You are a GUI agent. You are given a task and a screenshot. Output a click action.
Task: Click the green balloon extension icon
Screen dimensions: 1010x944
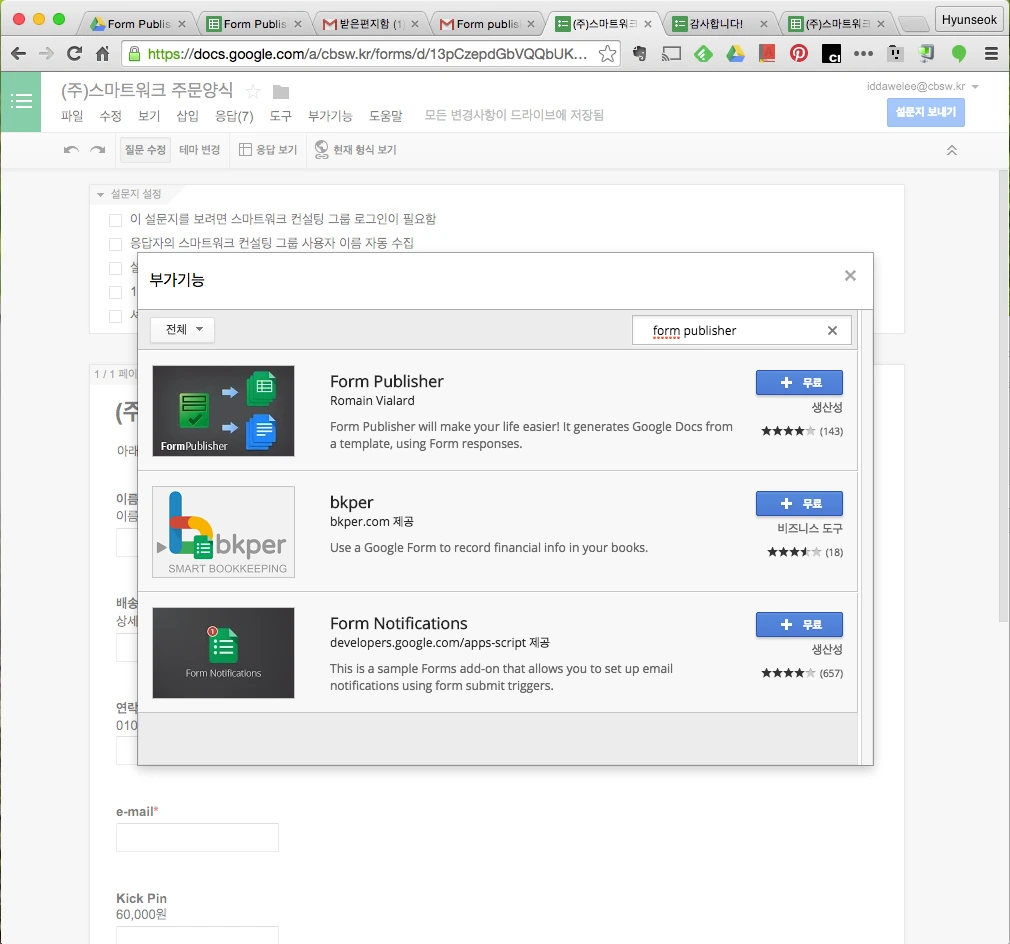tap(958, 53)
